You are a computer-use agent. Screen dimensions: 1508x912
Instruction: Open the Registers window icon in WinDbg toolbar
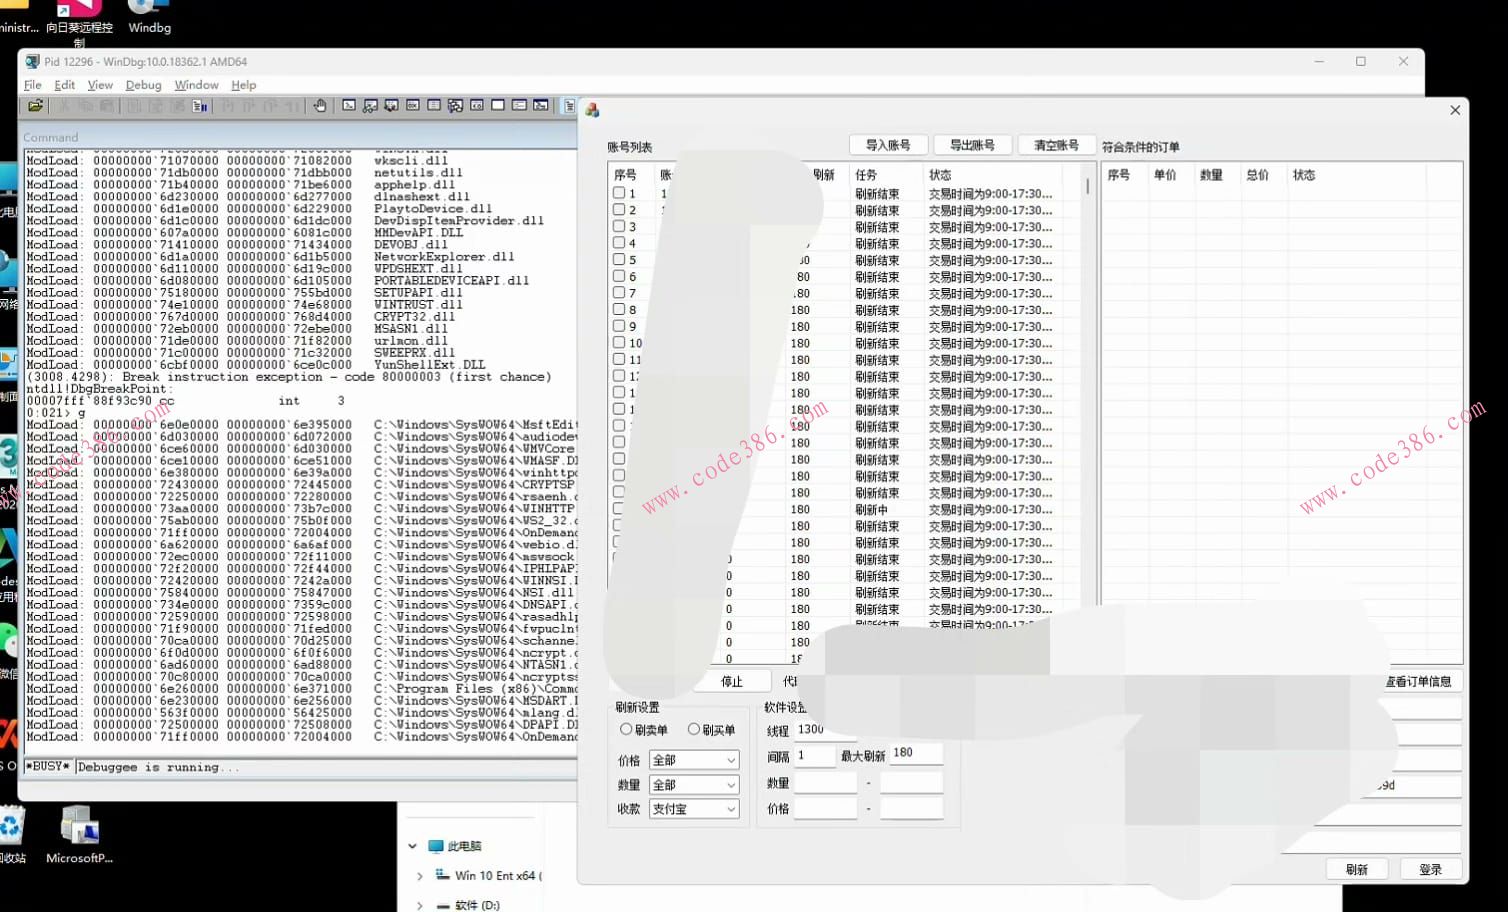412,105
